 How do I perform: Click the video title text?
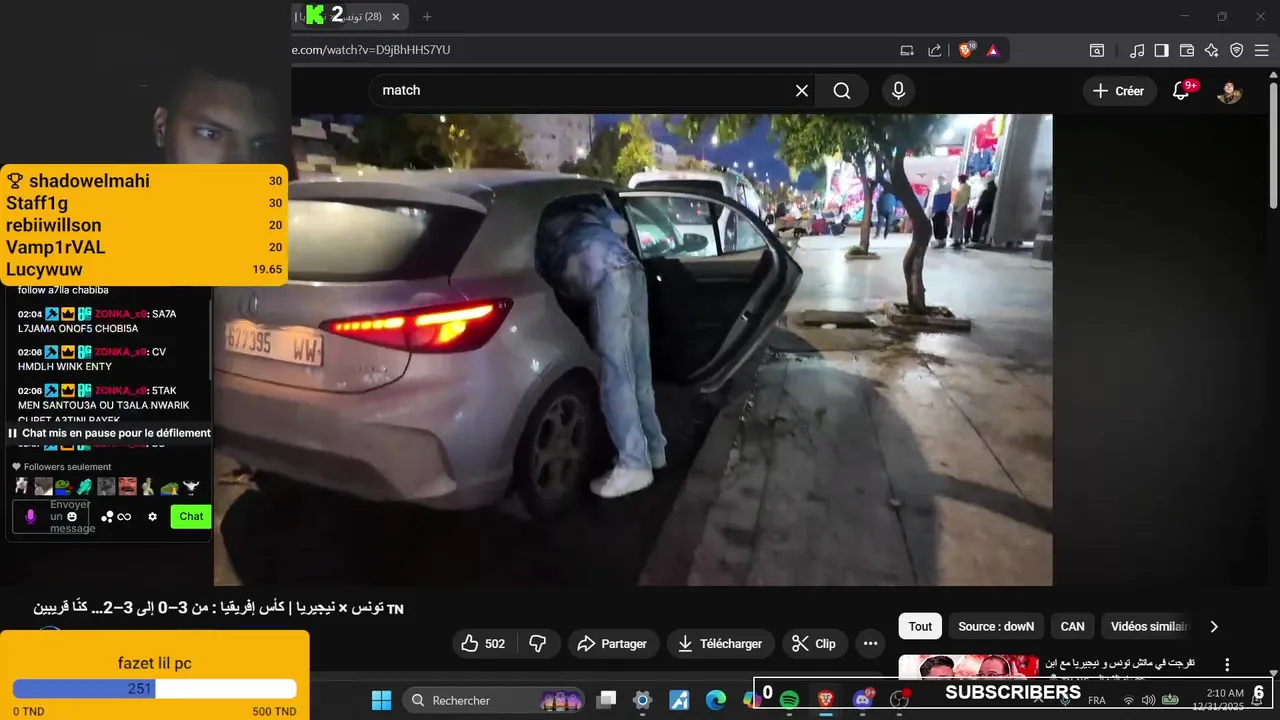tap(219, 609)
